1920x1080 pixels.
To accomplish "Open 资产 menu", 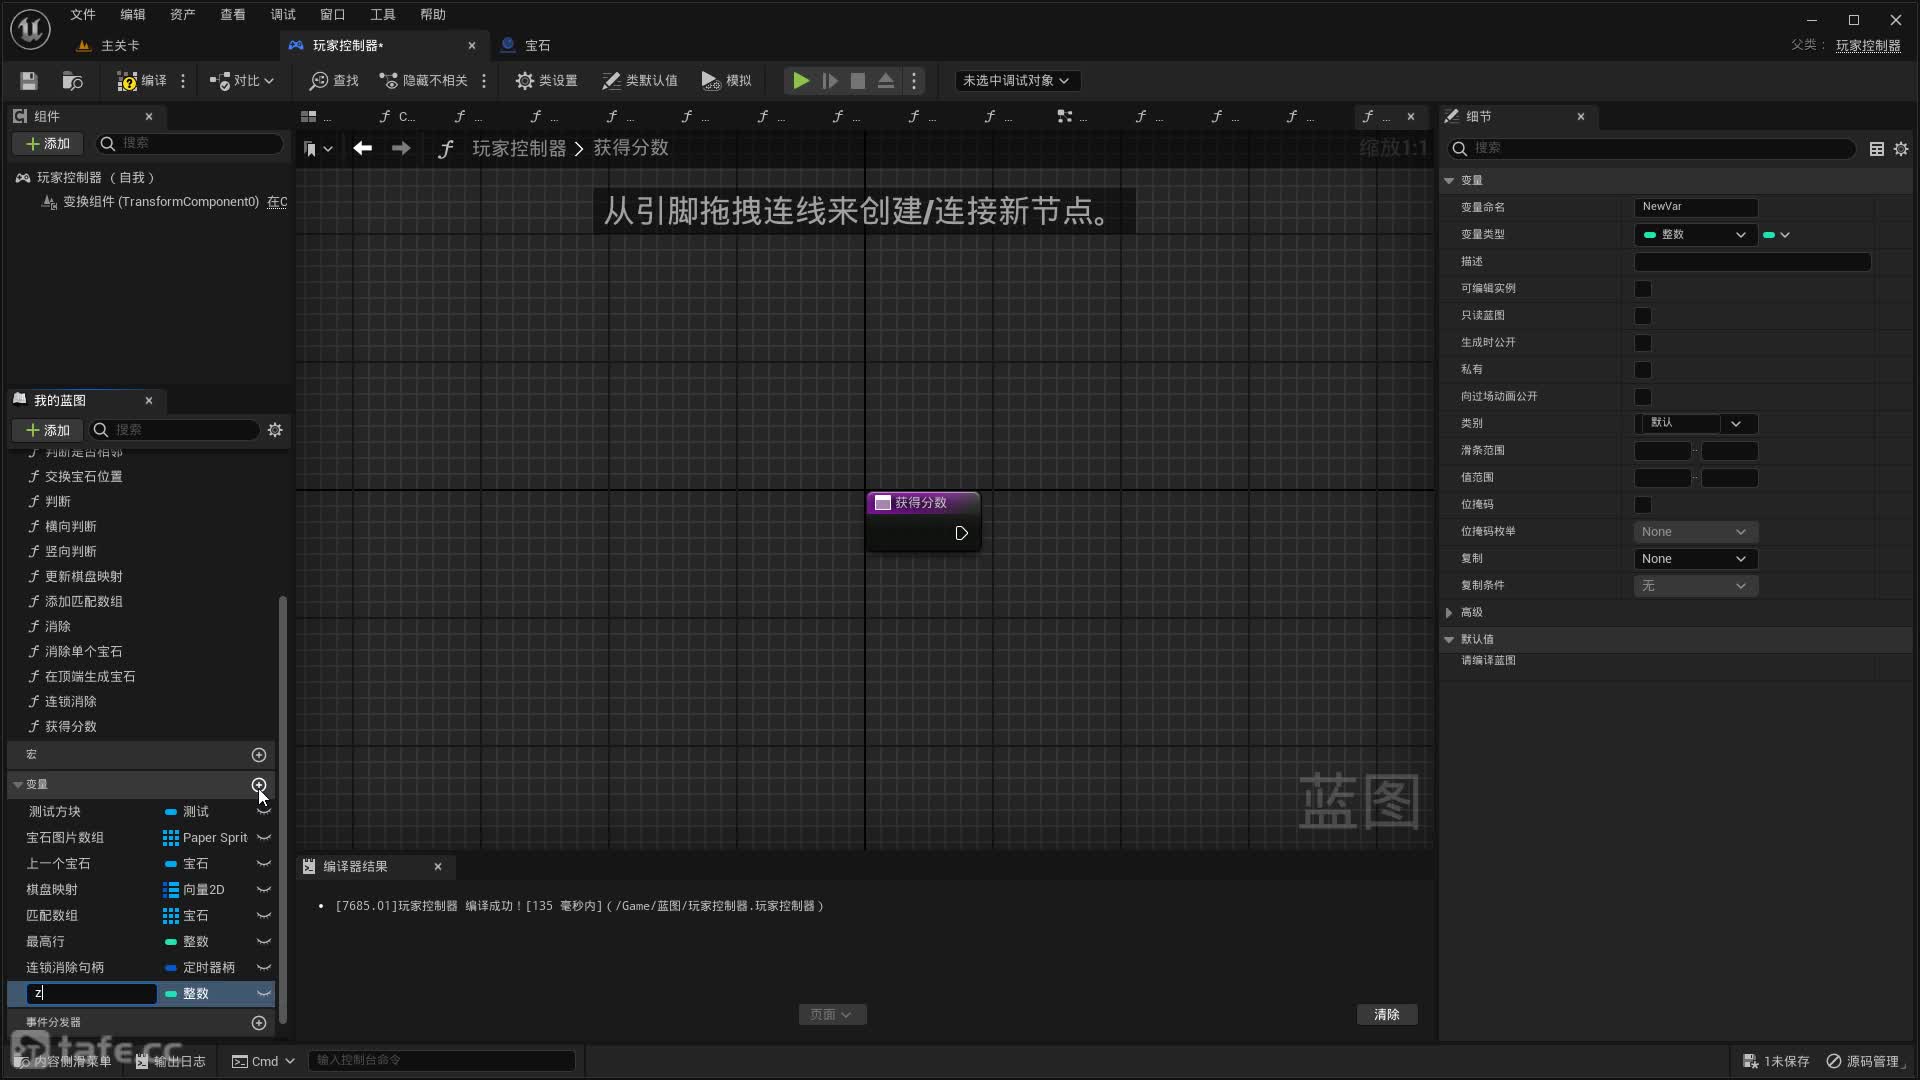I will click(x=183, y=15).
